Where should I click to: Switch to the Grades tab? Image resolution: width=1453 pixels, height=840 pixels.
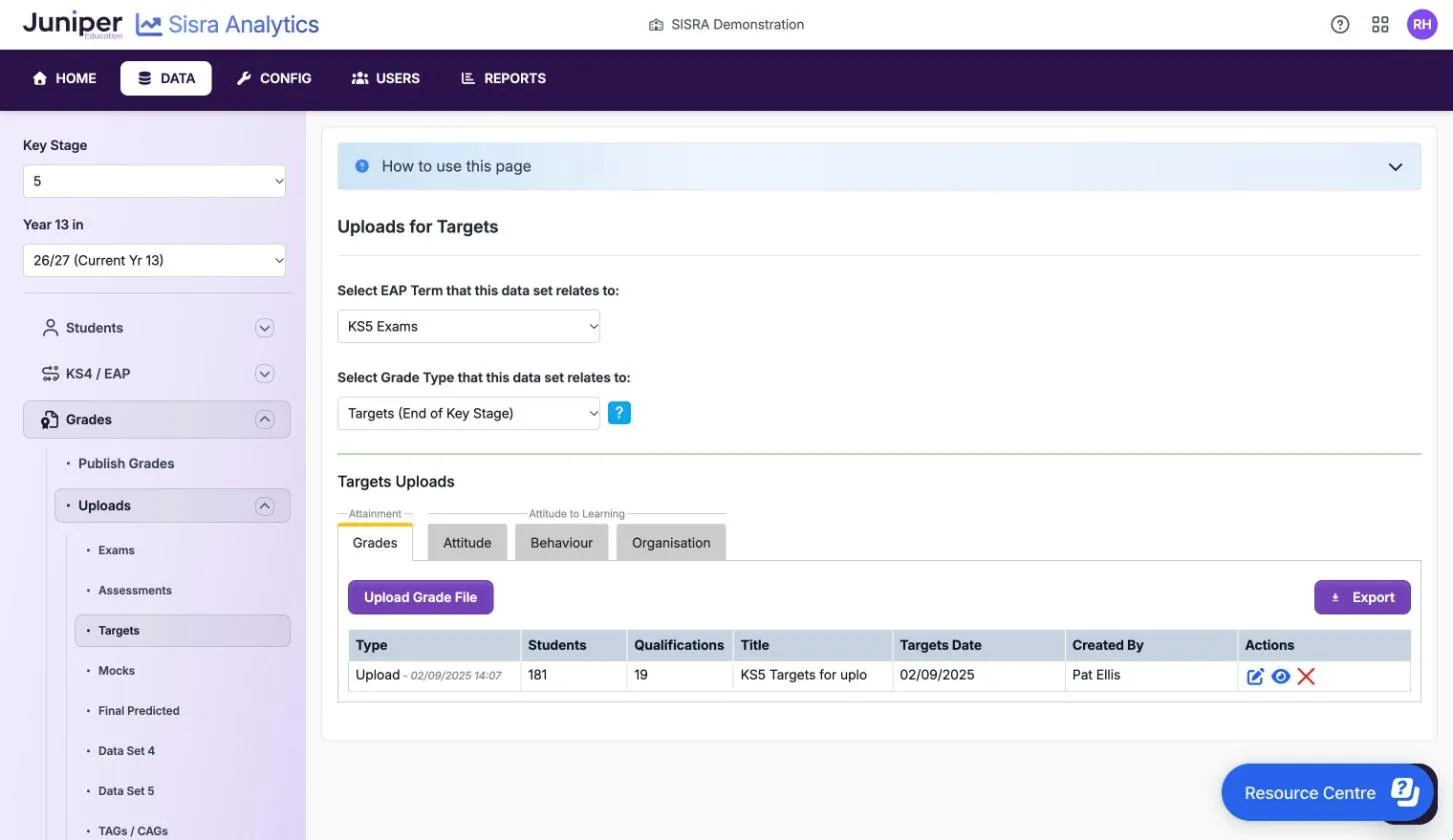[x=375, y=542]
